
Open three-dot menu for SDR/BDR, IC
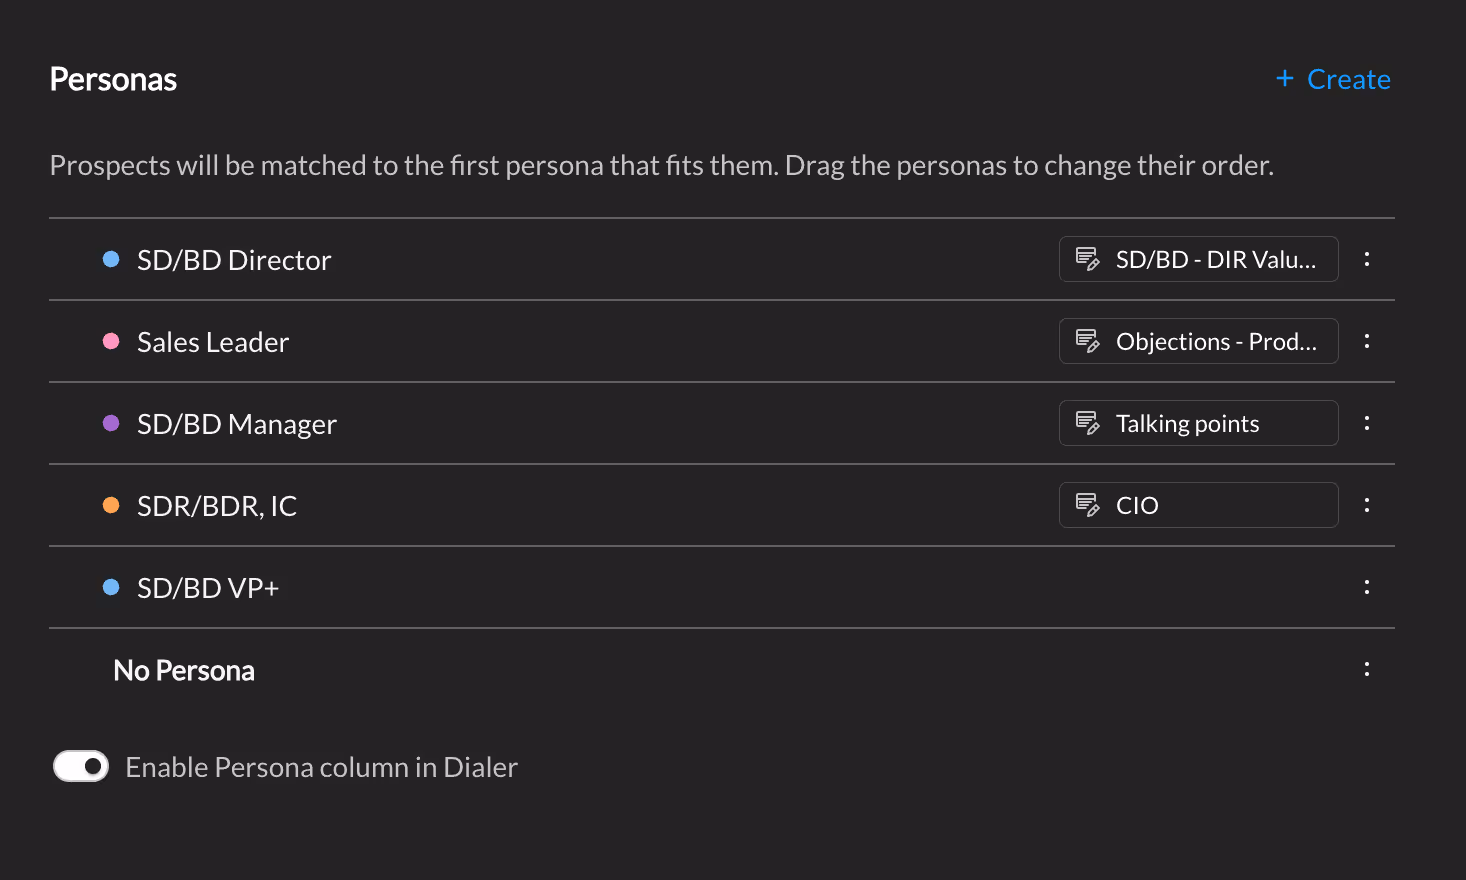pos(1366,505)
